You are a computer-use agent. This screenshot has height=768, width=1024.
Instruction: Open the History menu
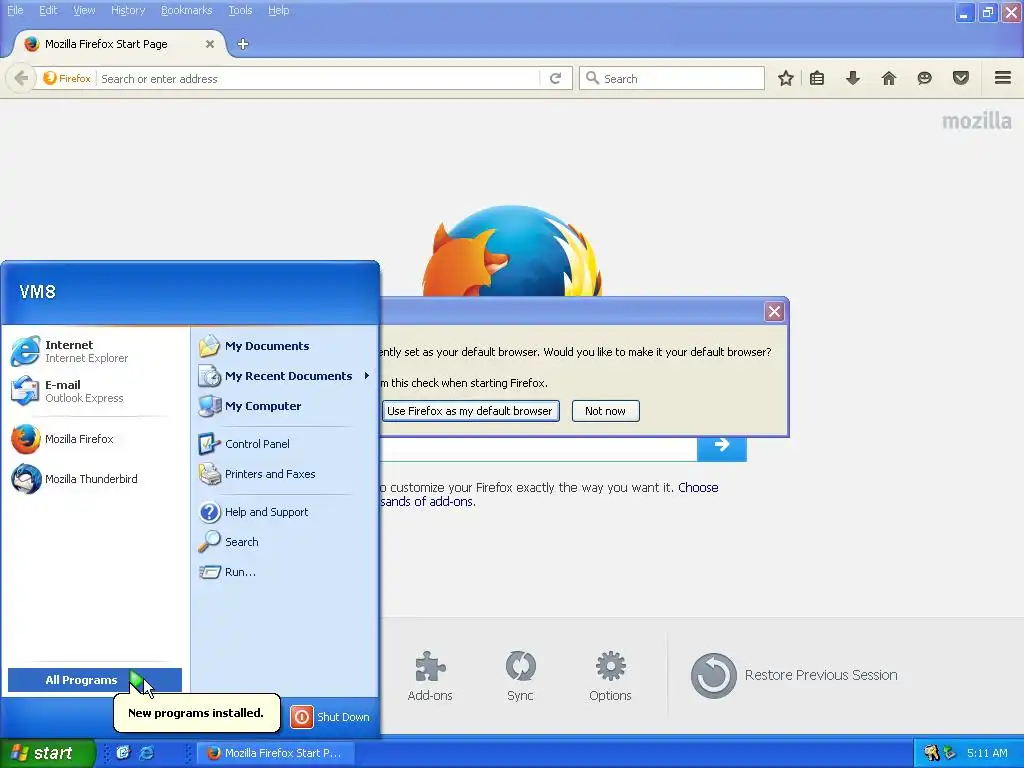pyautogui.click(x=128, y=10)
